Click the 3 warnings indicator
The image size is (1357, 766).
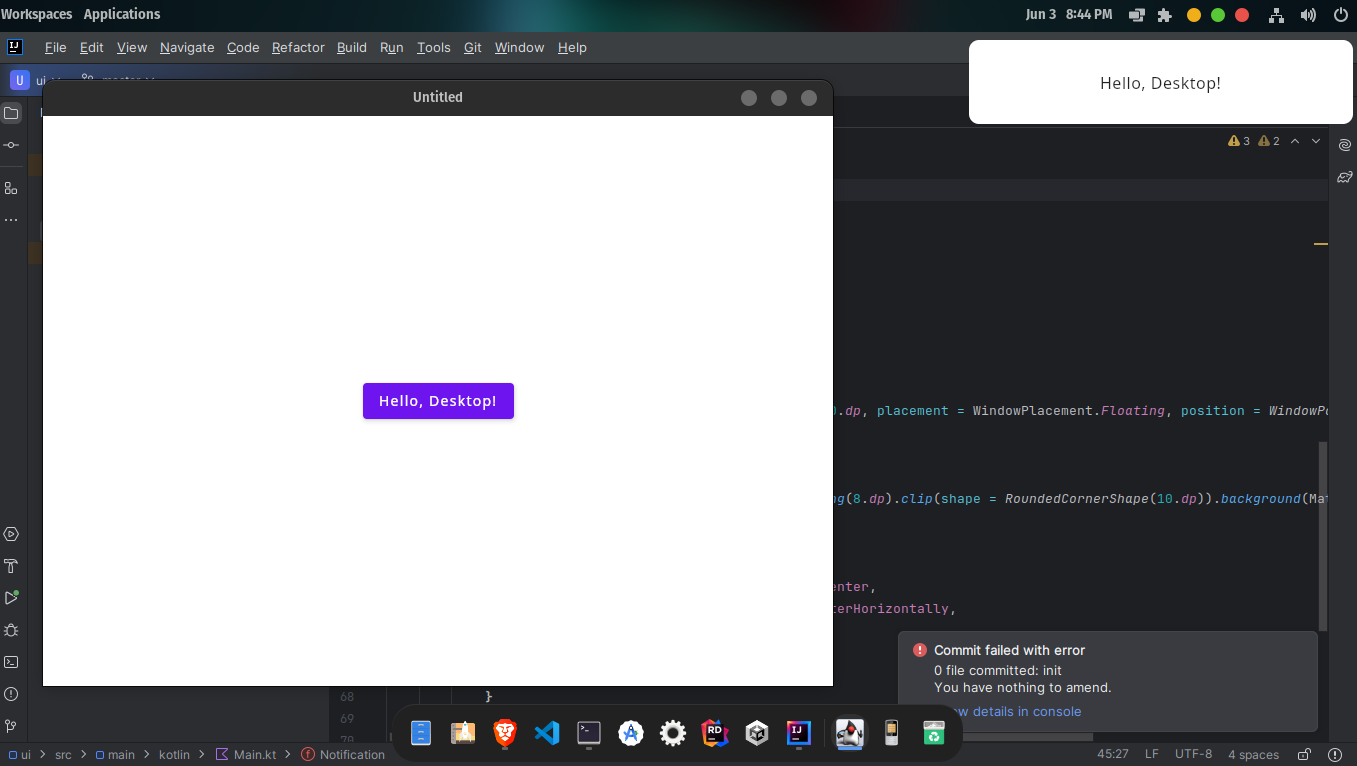[x=1239, y=141]
